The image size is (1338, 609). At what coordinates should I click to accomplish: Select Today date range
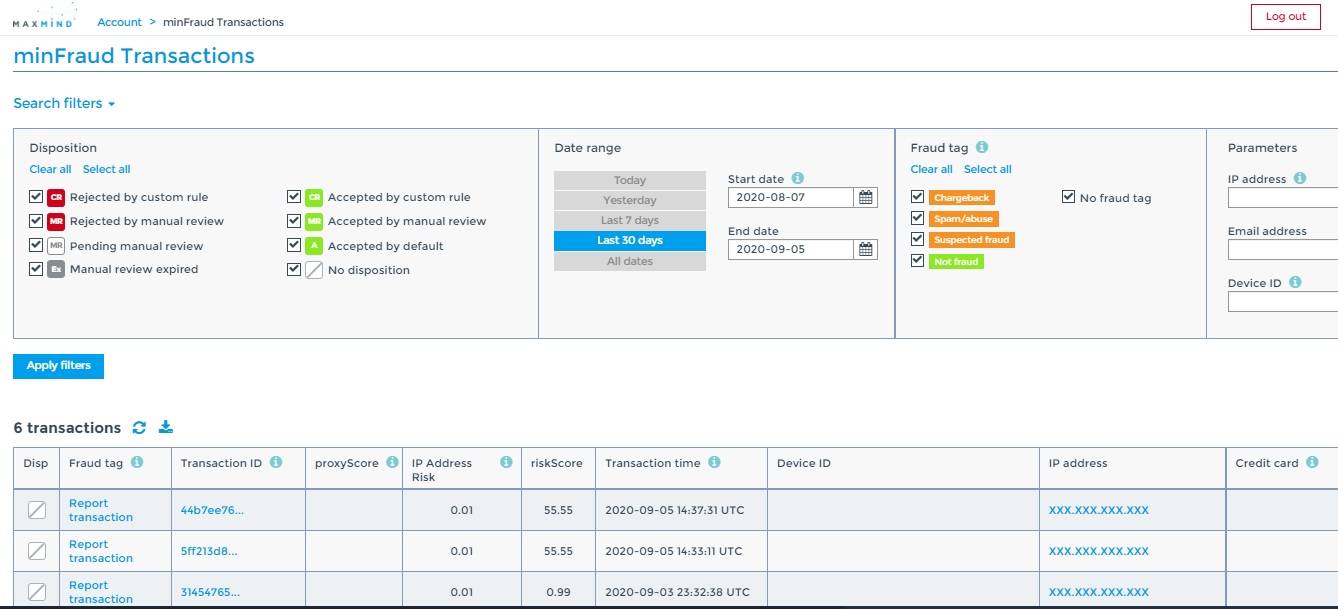coord(630,180)
